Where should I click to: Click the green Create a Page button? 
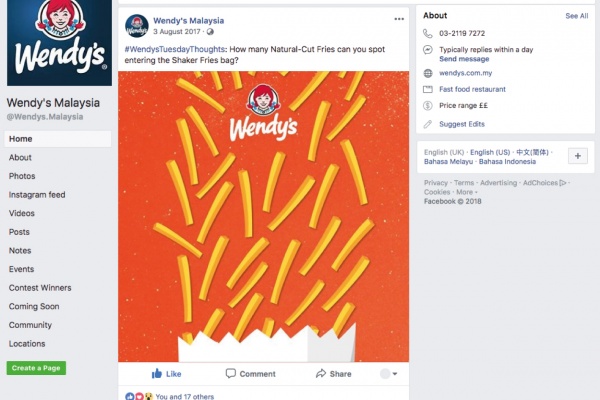(36, 368)
